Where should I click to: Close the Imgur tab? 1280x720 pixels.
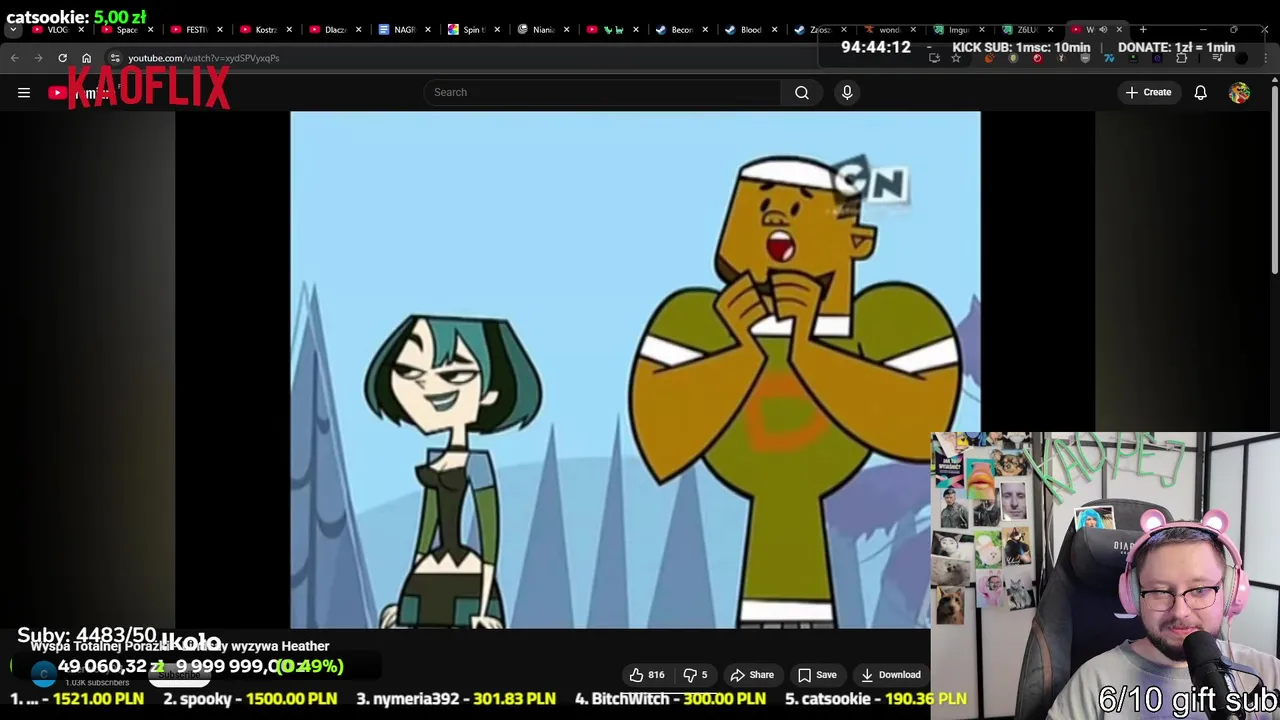[x=982, y=30]
